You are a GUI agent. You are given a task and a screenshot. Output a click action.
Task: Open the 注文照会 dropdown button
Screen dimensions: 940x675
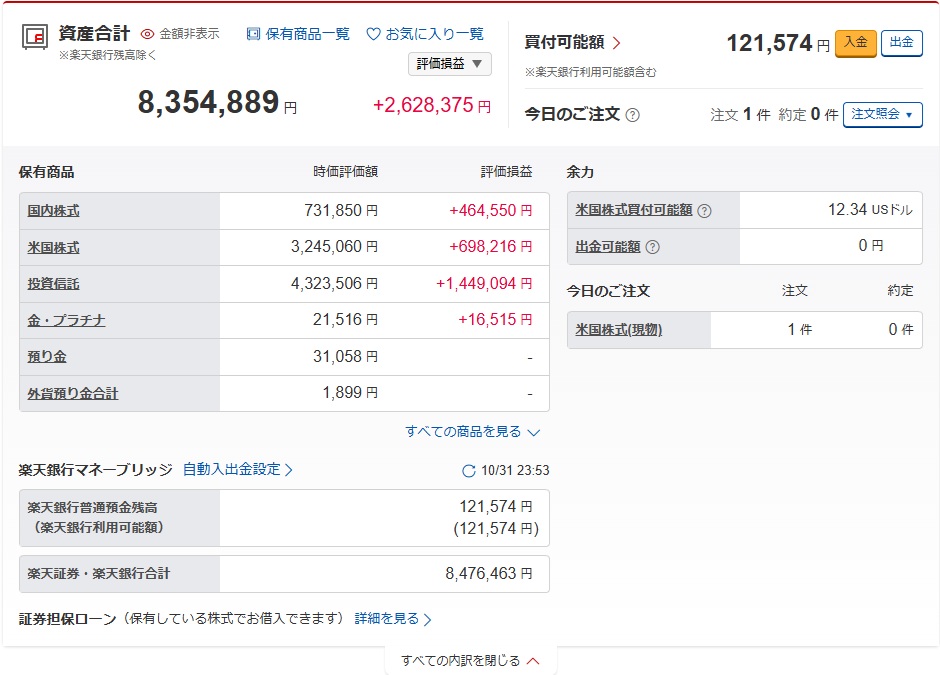point(882,115)
